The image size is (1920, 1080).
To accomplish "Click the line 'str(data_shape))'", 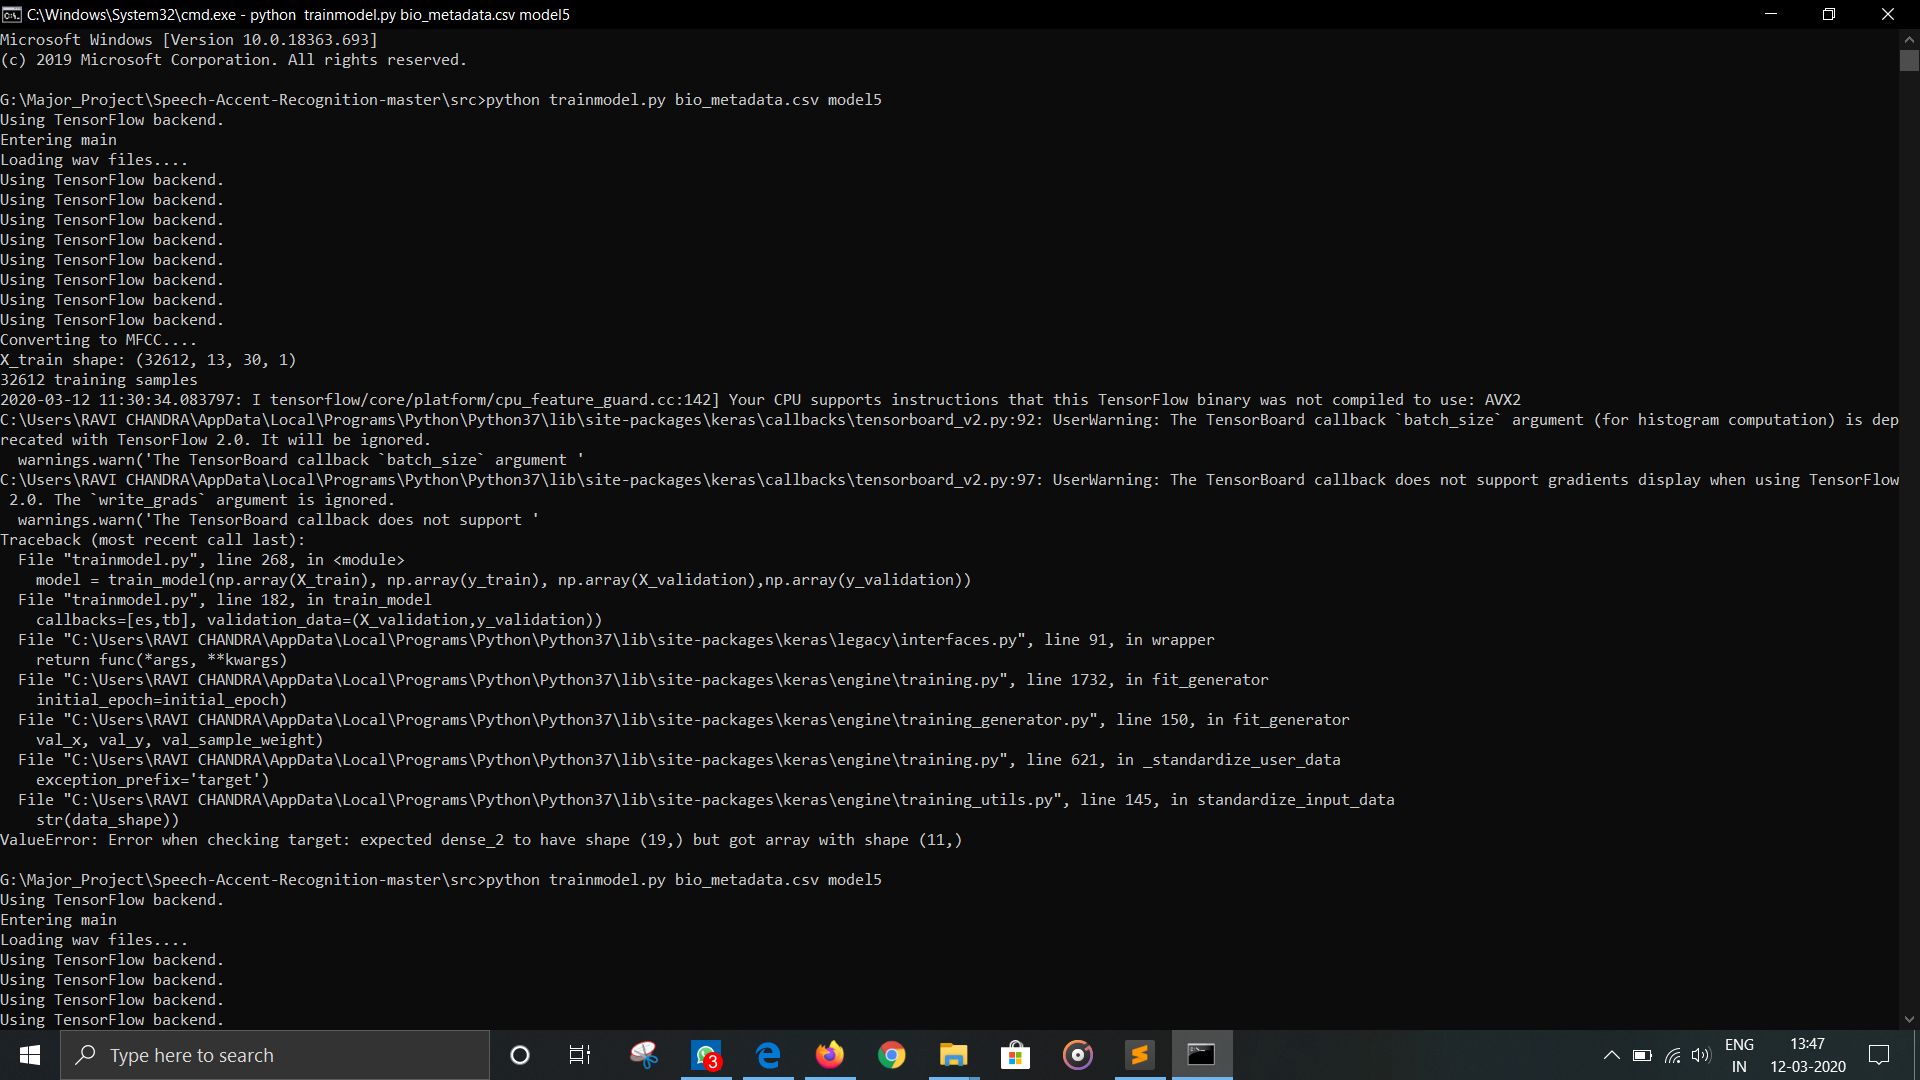I will click(x=108, y=820).
